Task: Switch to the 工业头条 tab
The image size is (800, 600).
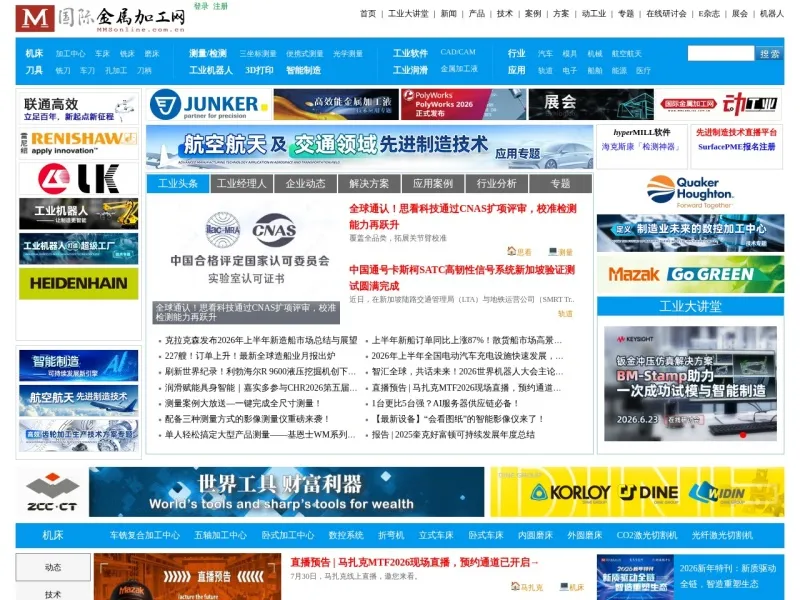Action: (178, 184)
